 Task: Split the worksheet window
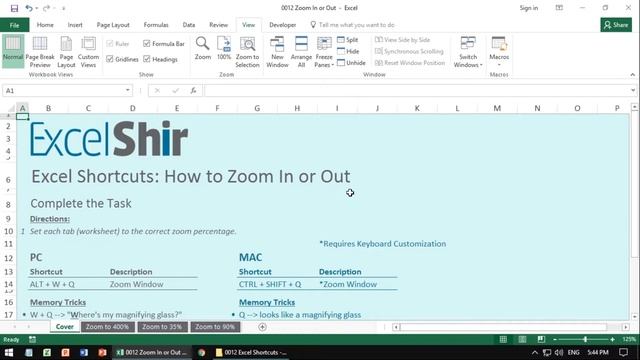click(348, 40)
